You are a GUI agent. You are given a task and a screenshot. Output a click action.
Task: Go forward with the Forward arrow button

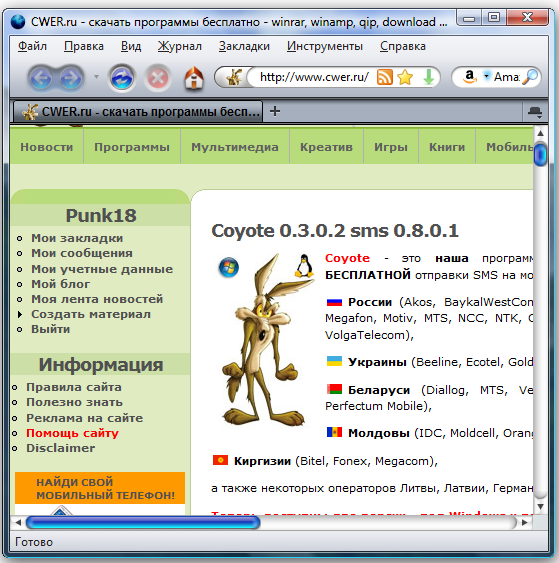(71, 78)
